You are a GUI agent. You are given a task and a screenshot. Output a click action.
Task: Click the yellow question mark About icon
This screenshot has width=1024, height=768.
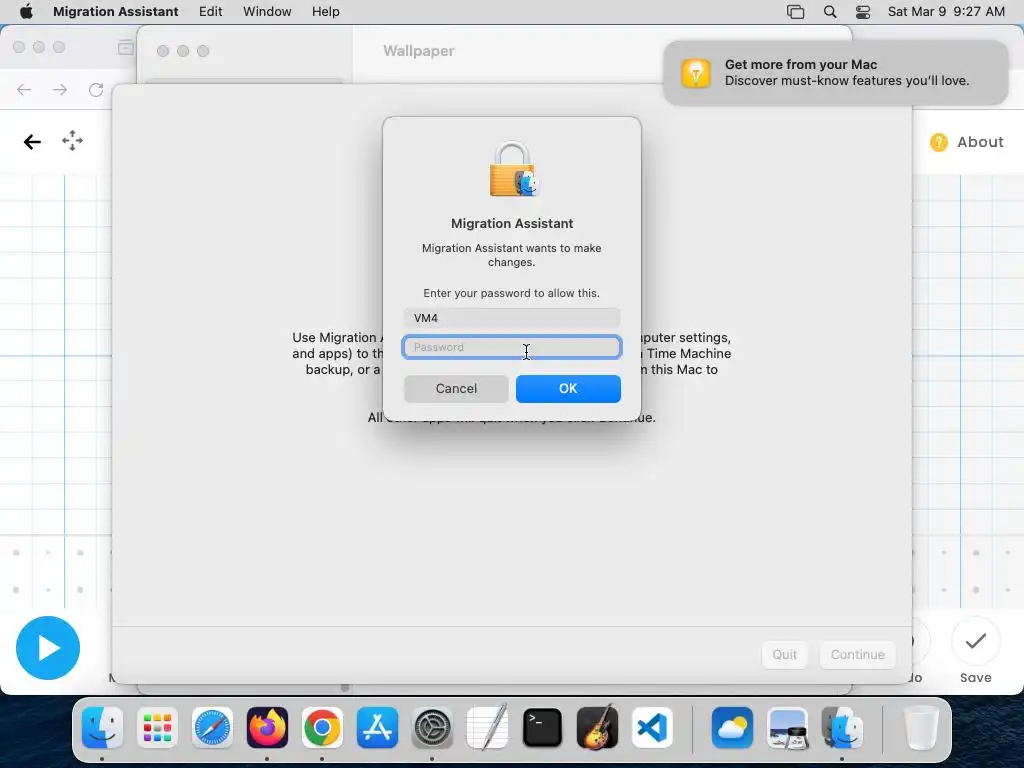[x=938, y=142]
